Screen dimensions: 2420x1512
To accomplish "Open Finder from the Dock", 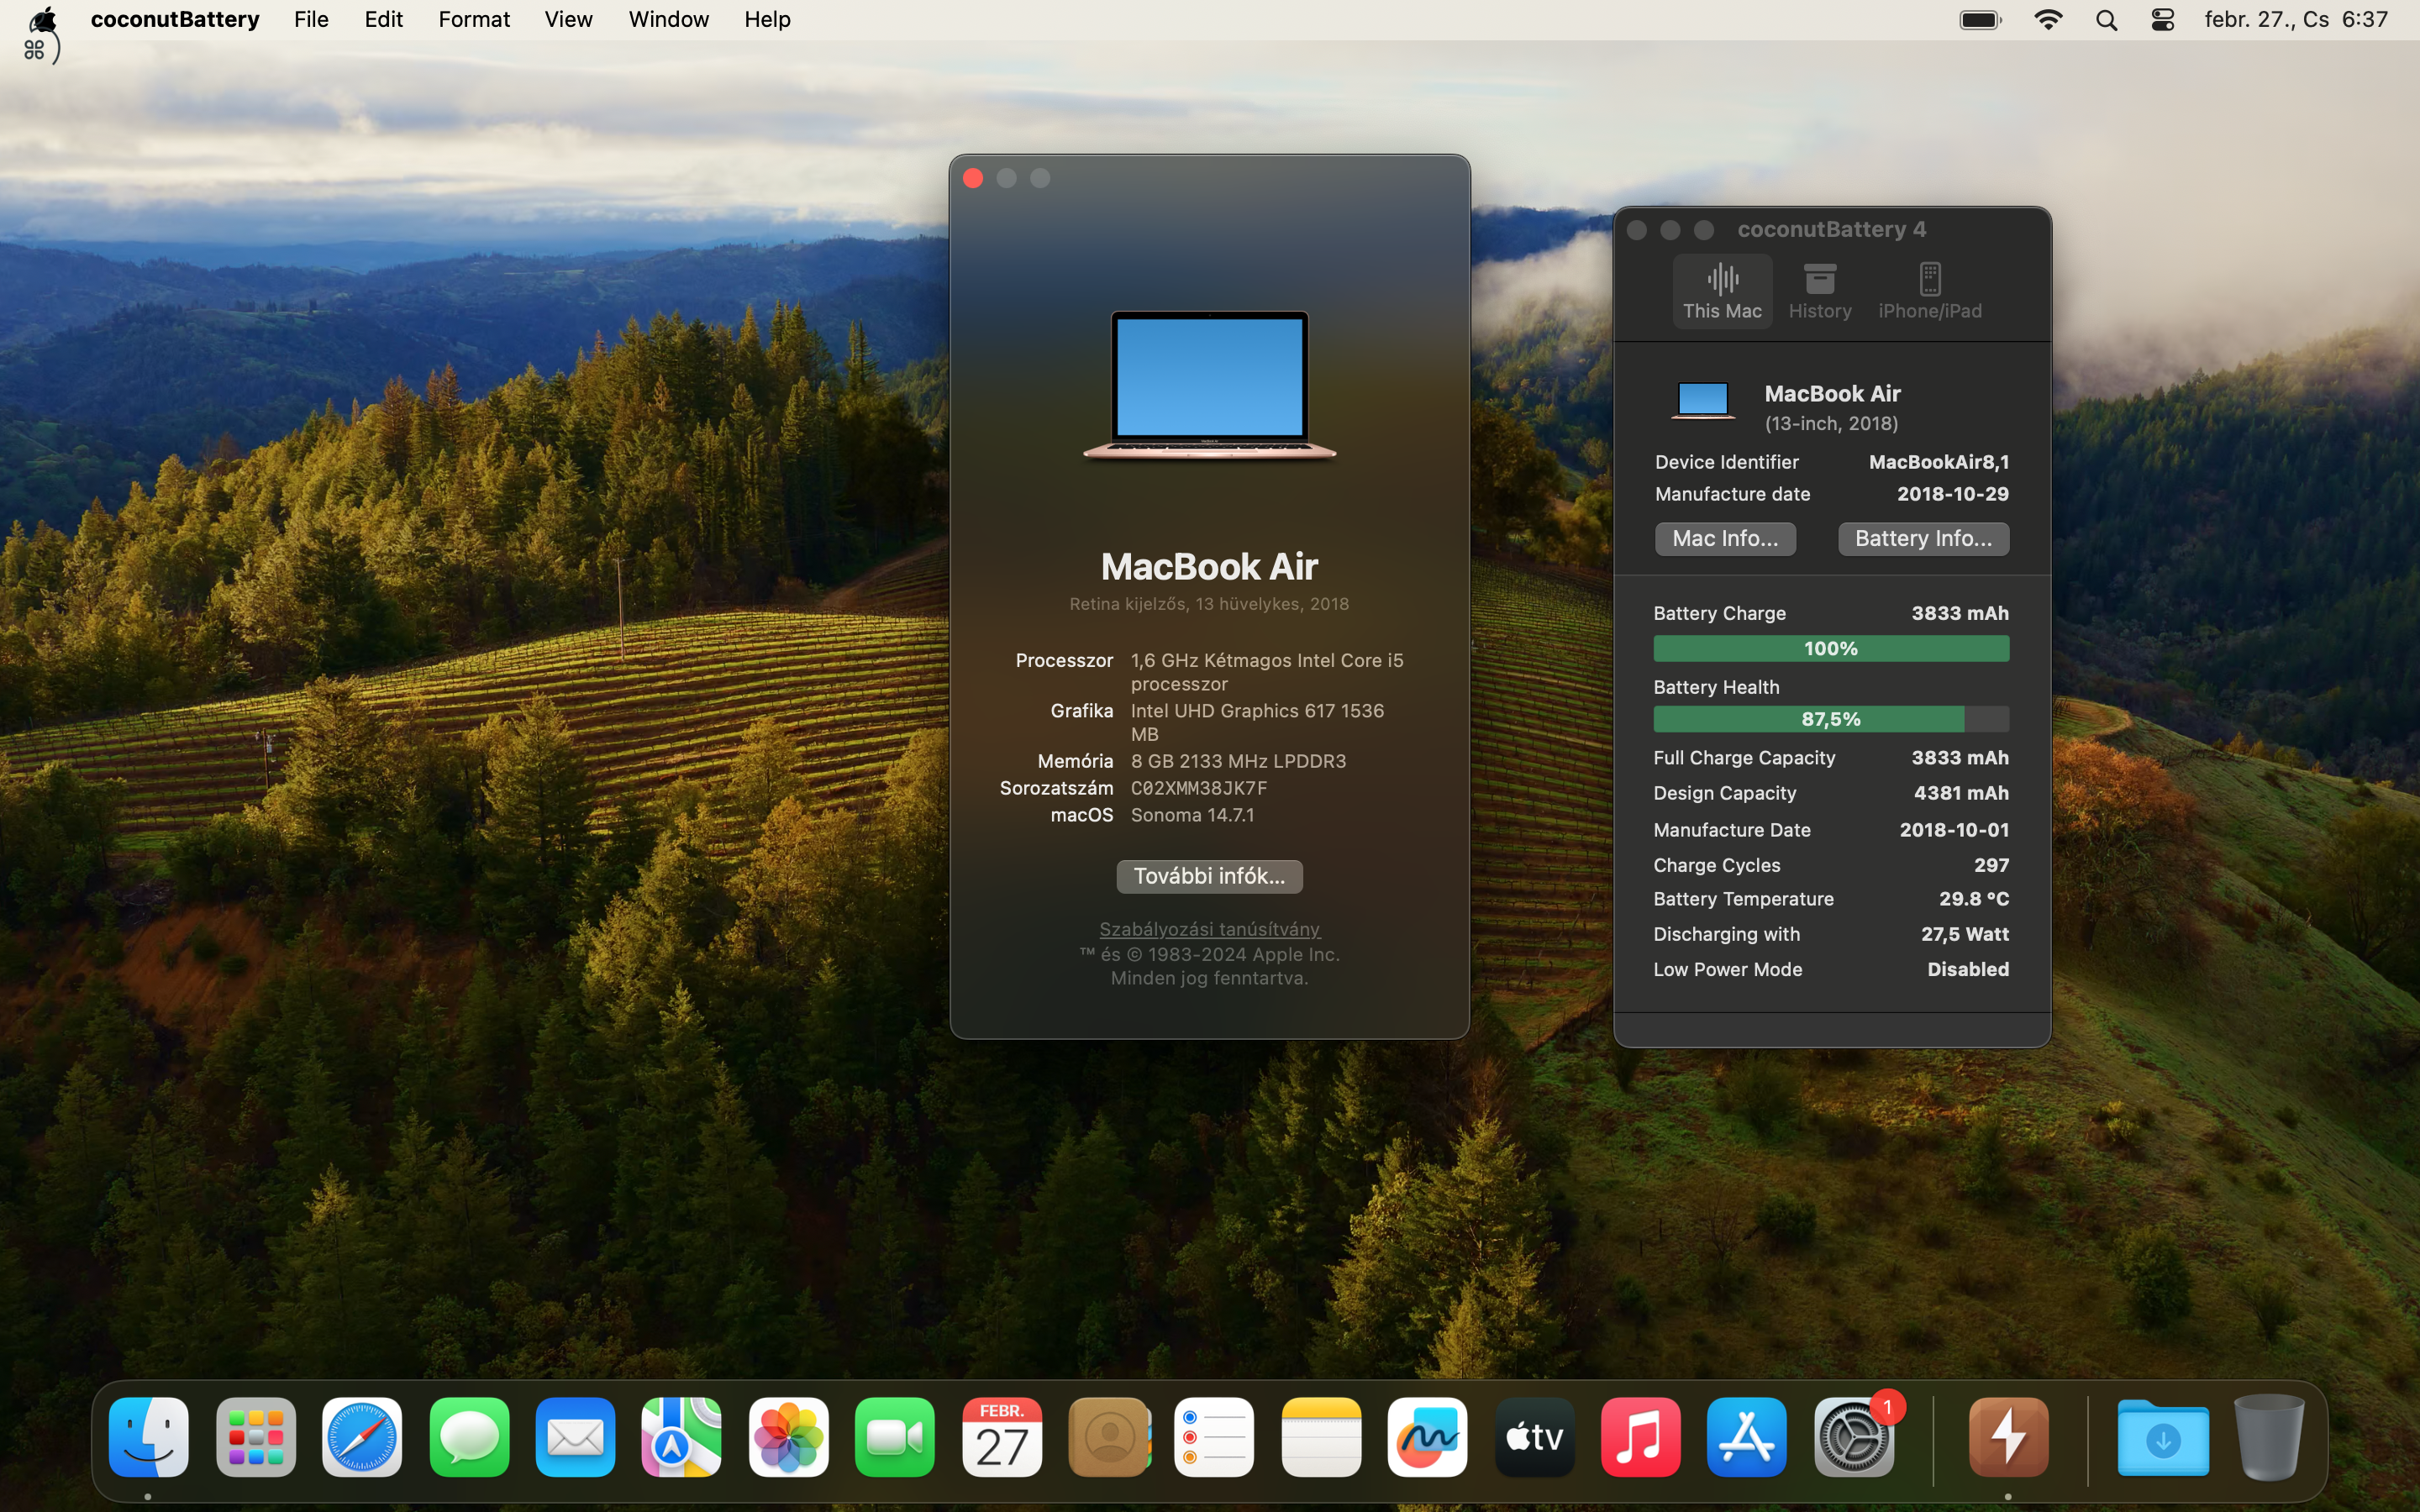I will click(149, 1437).
